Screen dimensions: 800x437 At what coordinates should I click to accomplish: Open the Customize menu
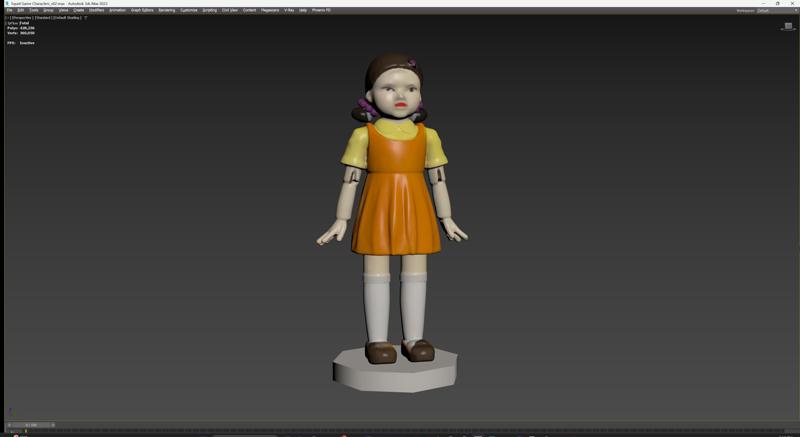coord(189,10)
